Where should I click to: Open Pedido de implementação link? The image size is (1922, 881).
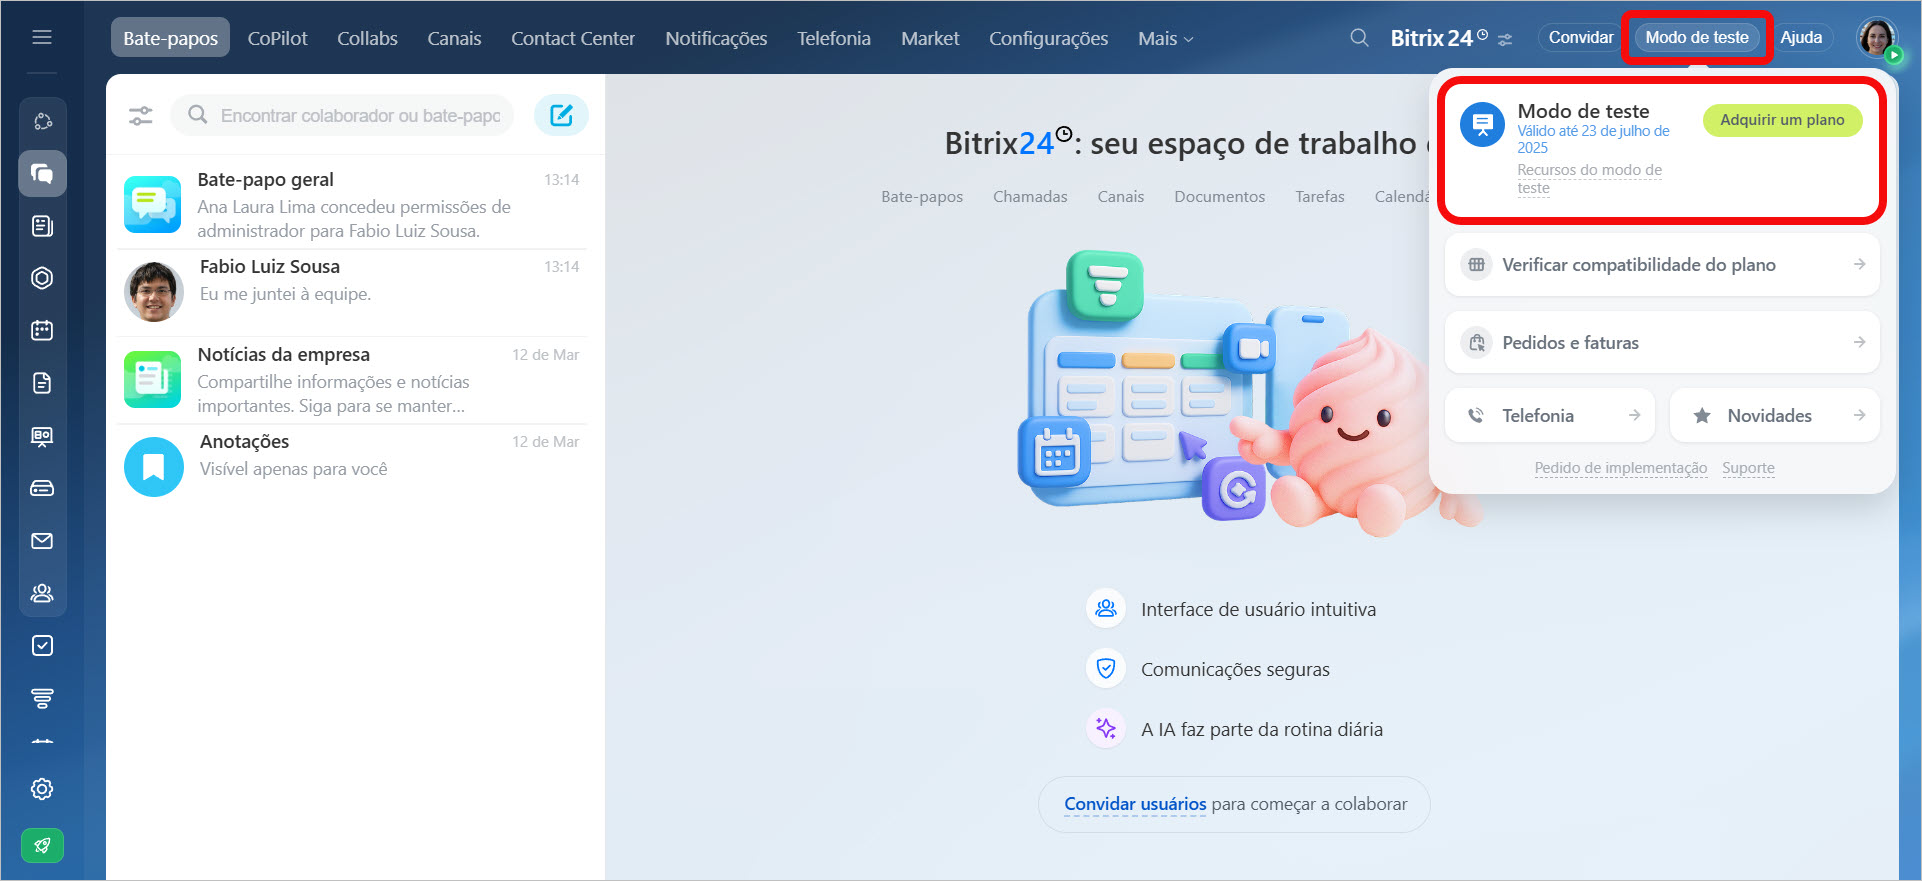click(x=1621, y=468)
